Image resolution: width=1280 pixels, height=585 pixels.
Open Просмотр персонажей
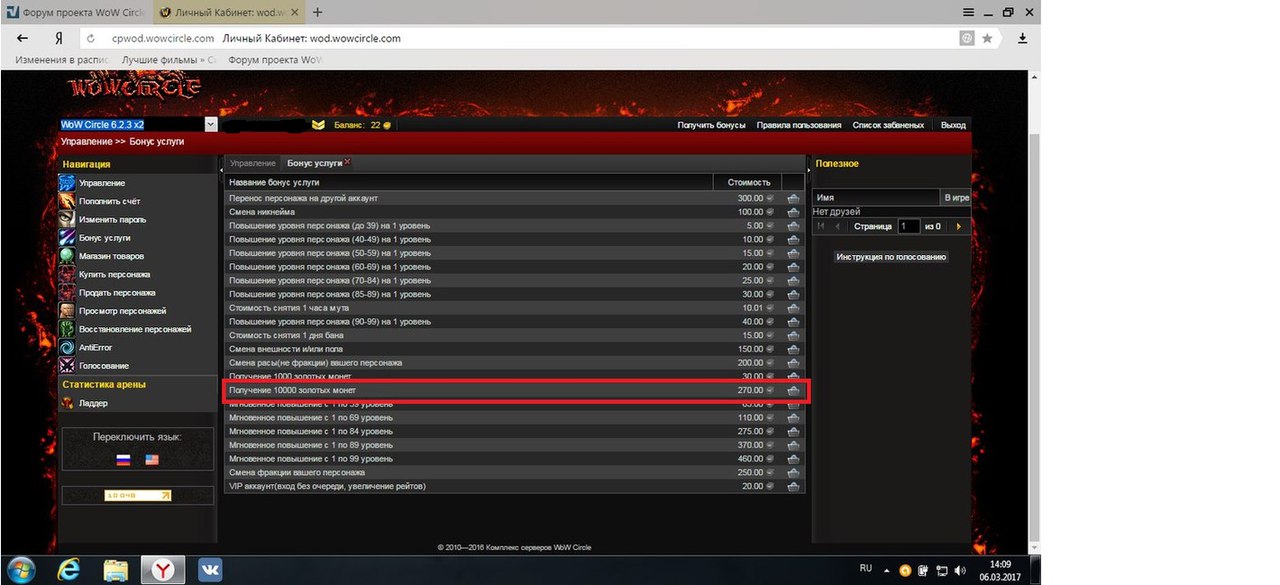(x=122, y=311)
